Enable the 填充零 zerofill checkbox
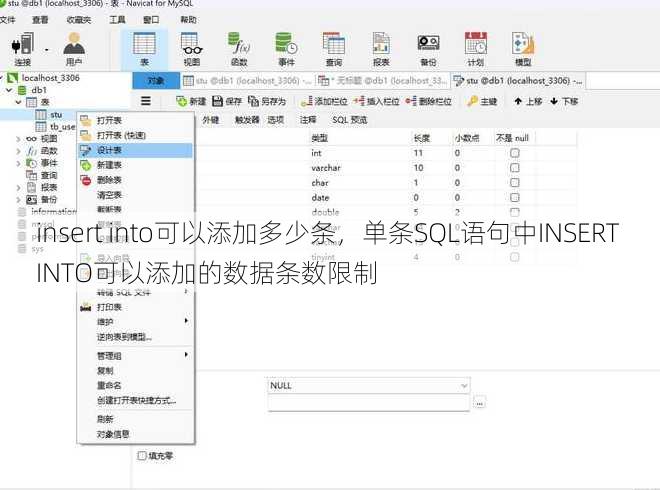The image size is (660, 490). (142, 455)
